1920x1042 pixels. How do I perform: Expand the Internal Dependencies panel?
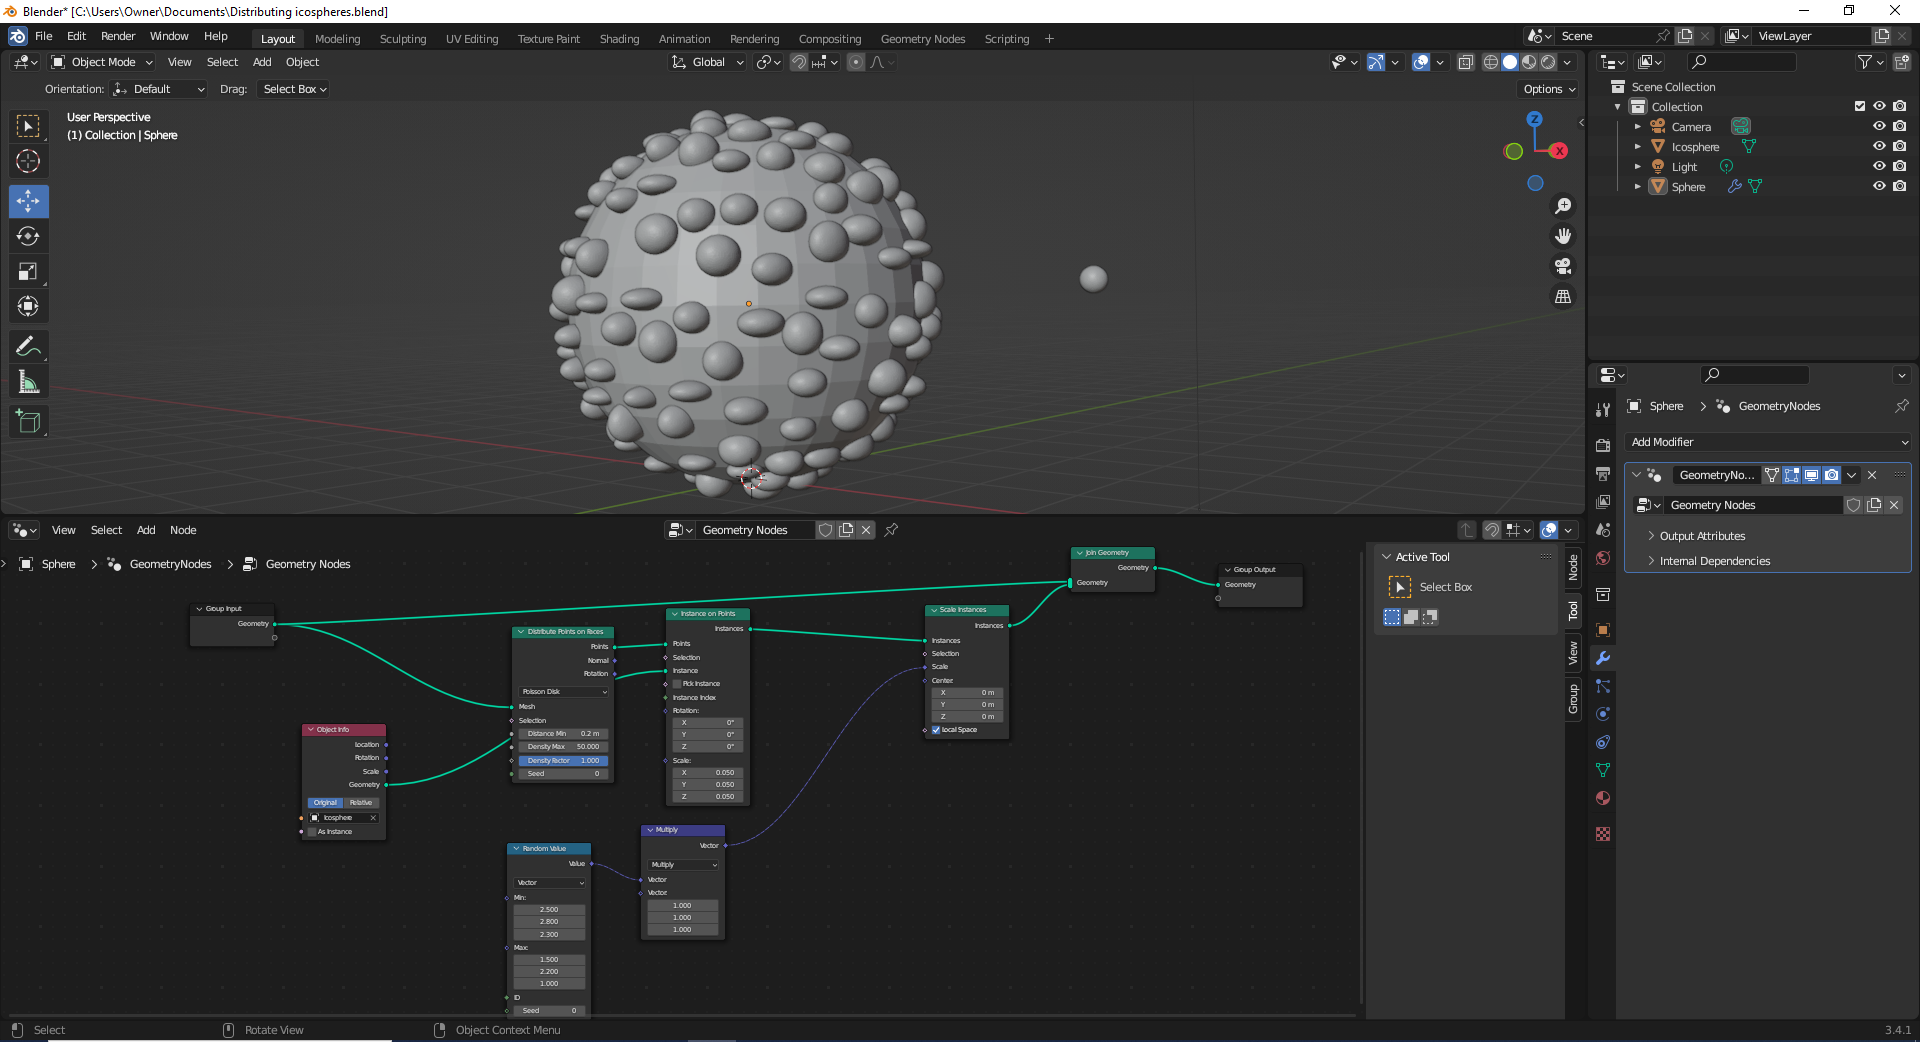pos(1714,561)
